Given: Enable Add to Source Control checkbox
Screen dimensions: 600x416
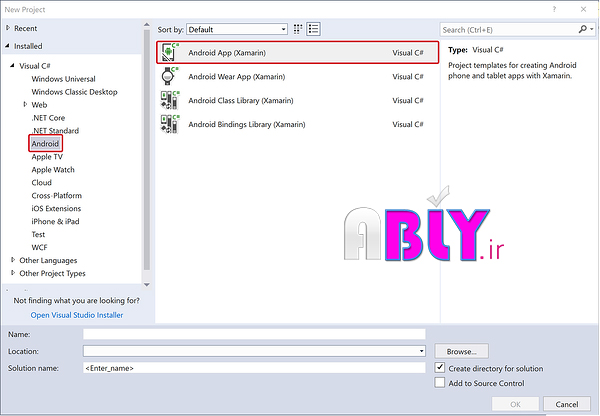Looking at the screenshot, I should click(440, 383).
